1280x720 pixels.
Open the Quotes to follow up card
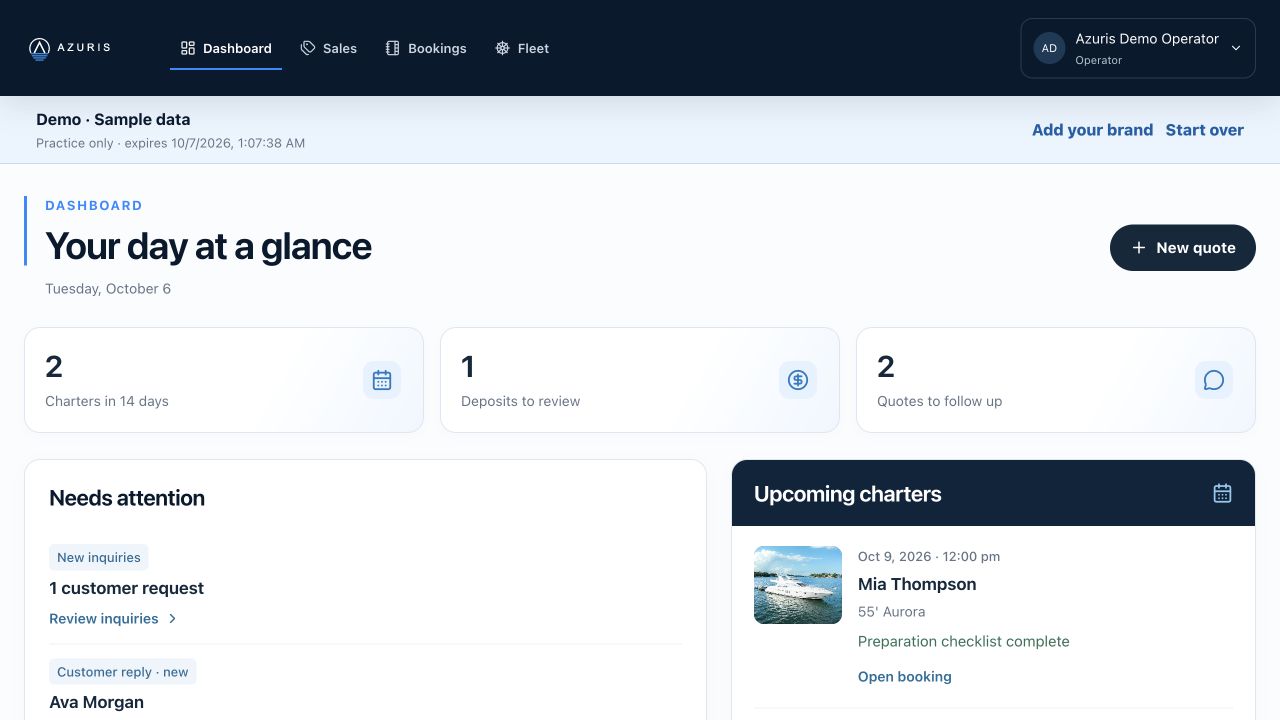click(x=1056, y=380)
